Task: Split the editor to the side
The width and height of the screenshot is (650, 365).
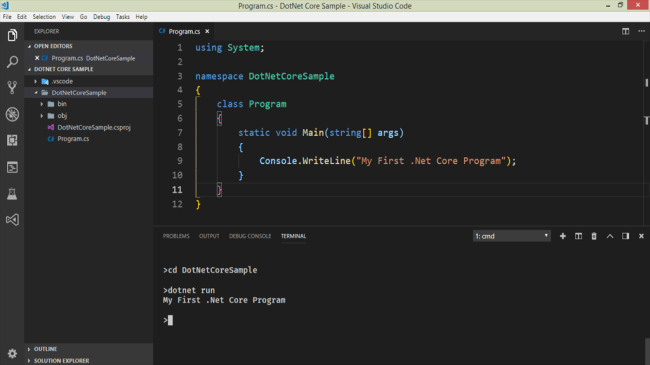Action: click(x=625, y=31)
